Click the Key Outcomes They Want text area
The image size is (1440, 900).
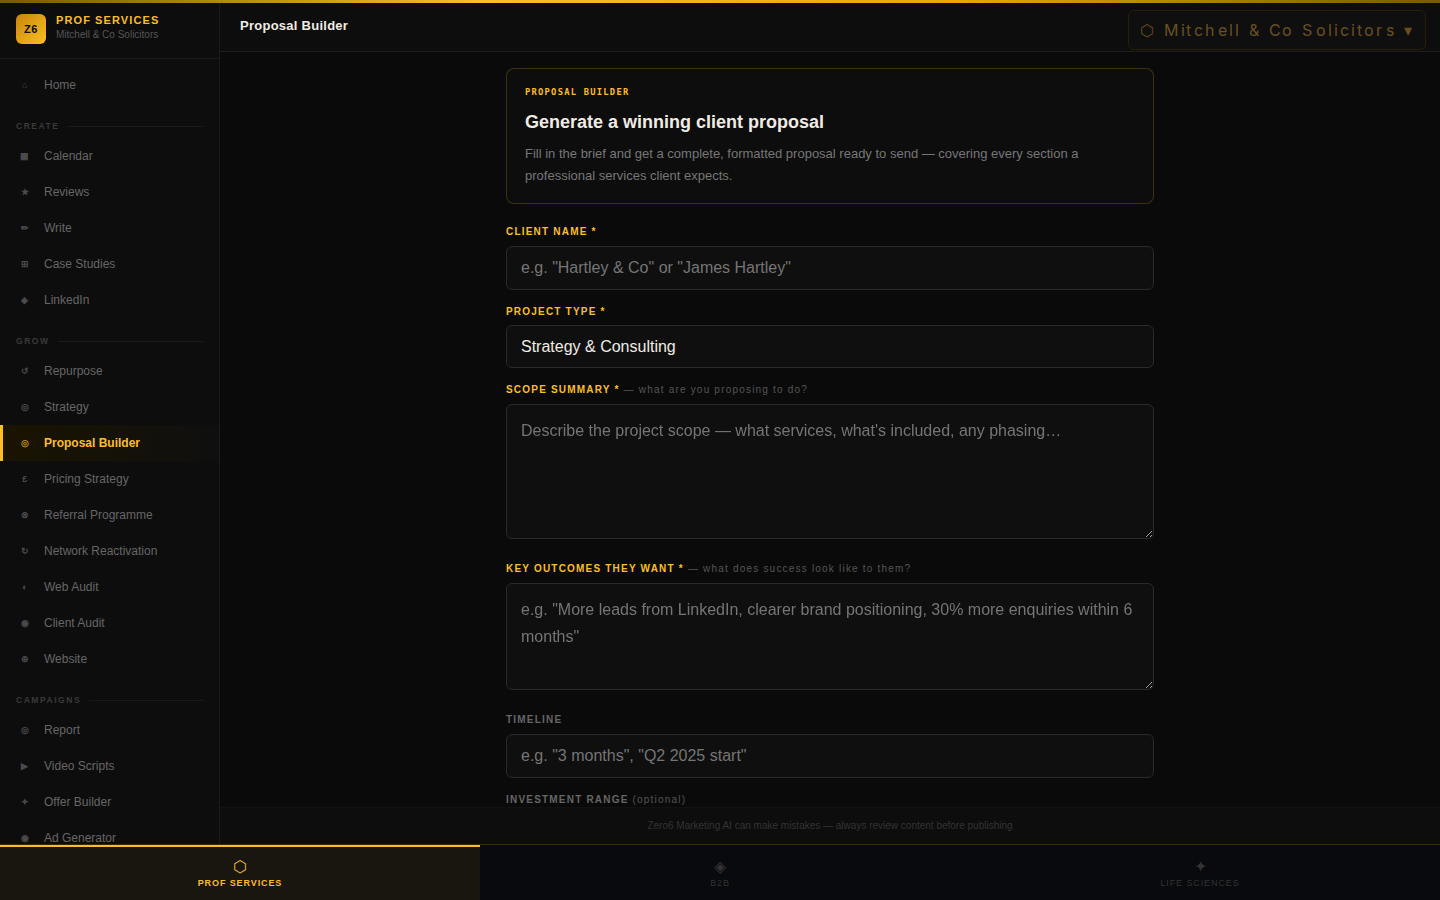830,637
